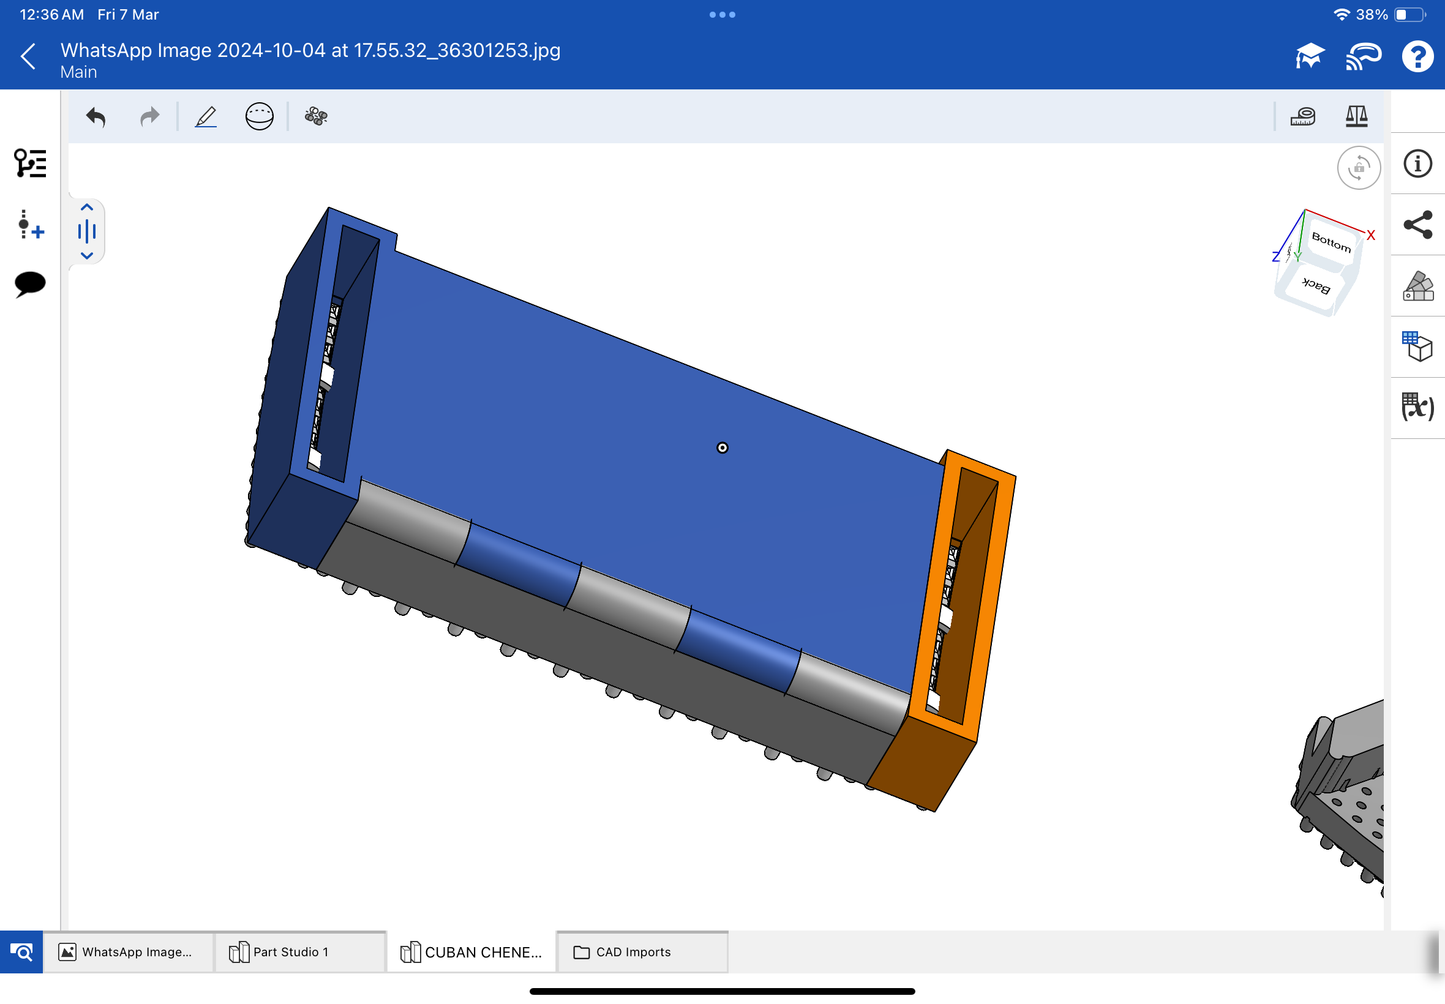1445x1004 pixels.
Task: Open the Measure tool
Action: pos(1302,117)
